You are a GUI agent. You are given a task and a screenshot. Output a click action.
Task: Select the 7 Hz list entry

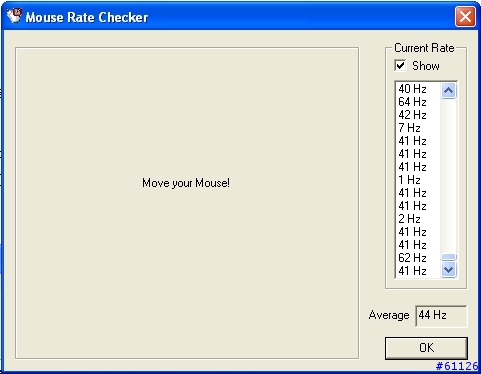pyautogui.click(x=418, y=128)
